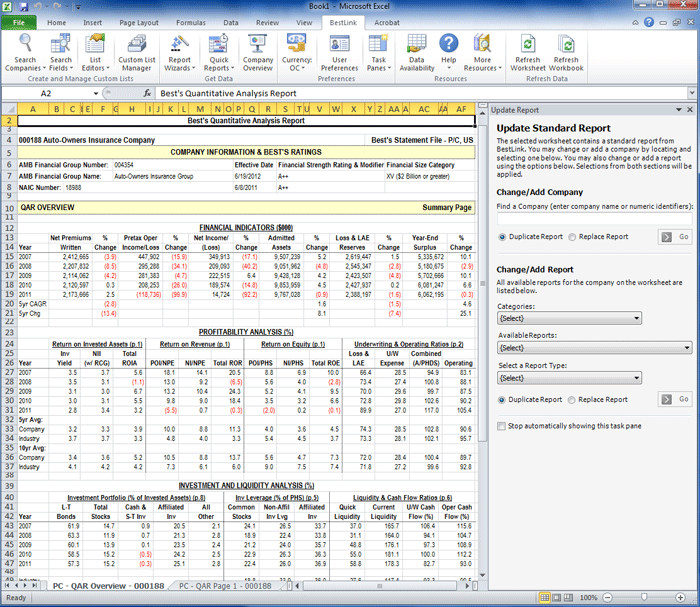Open Liquidity & Cash Flow Ratios (p.6) link

pyautogui.click(x=402, y=498)
